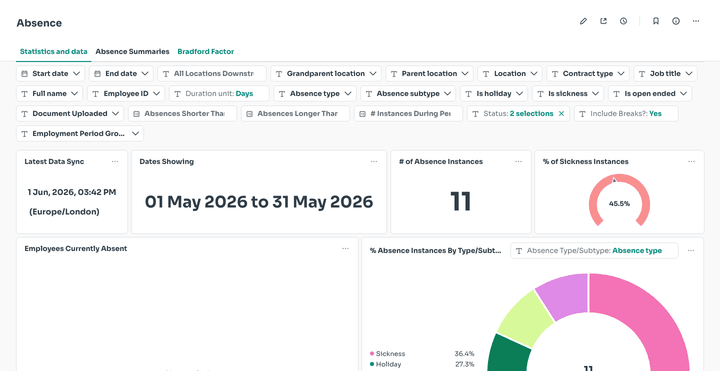Open Parent location dropdown
Viewport: 720px width, 371px height.
pos(429,73)
